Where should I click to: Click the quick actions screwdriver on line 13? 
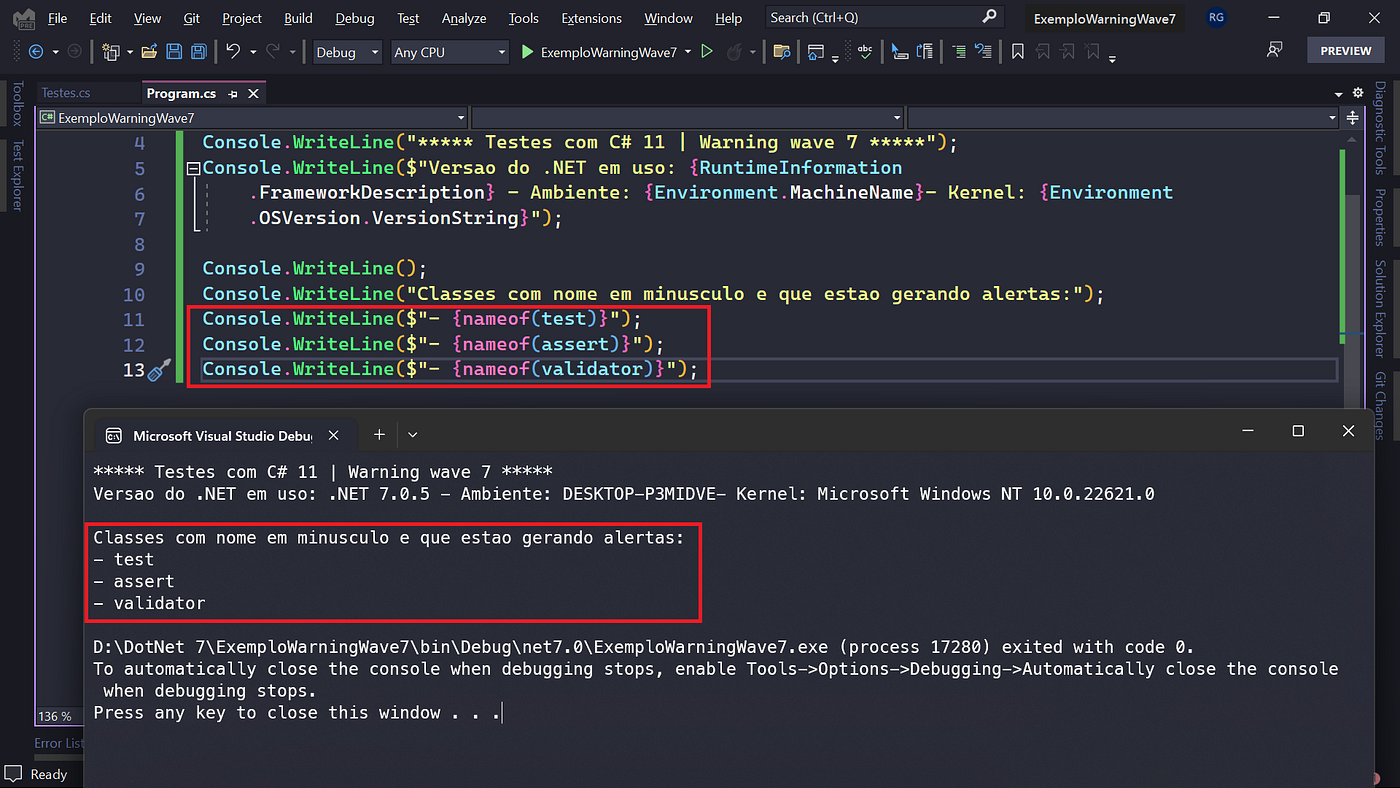[159, 371]
